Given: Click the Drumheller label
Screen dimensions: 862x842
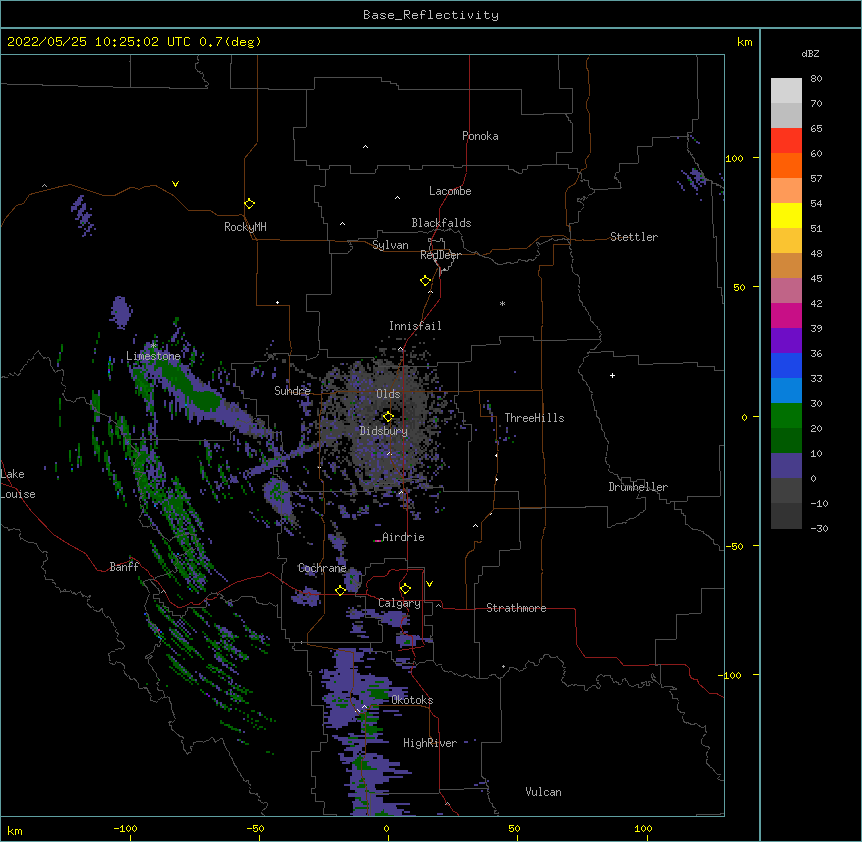Looking at the screenshot, I should pos(638,487).
